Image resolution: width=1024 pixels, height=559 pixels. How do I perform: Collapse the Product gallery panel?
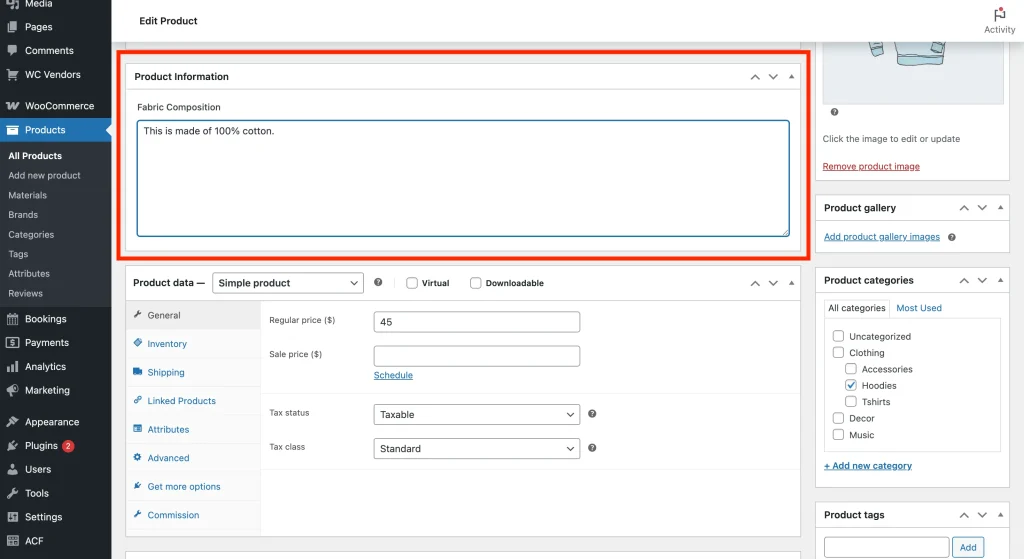tap(1000, 208)
